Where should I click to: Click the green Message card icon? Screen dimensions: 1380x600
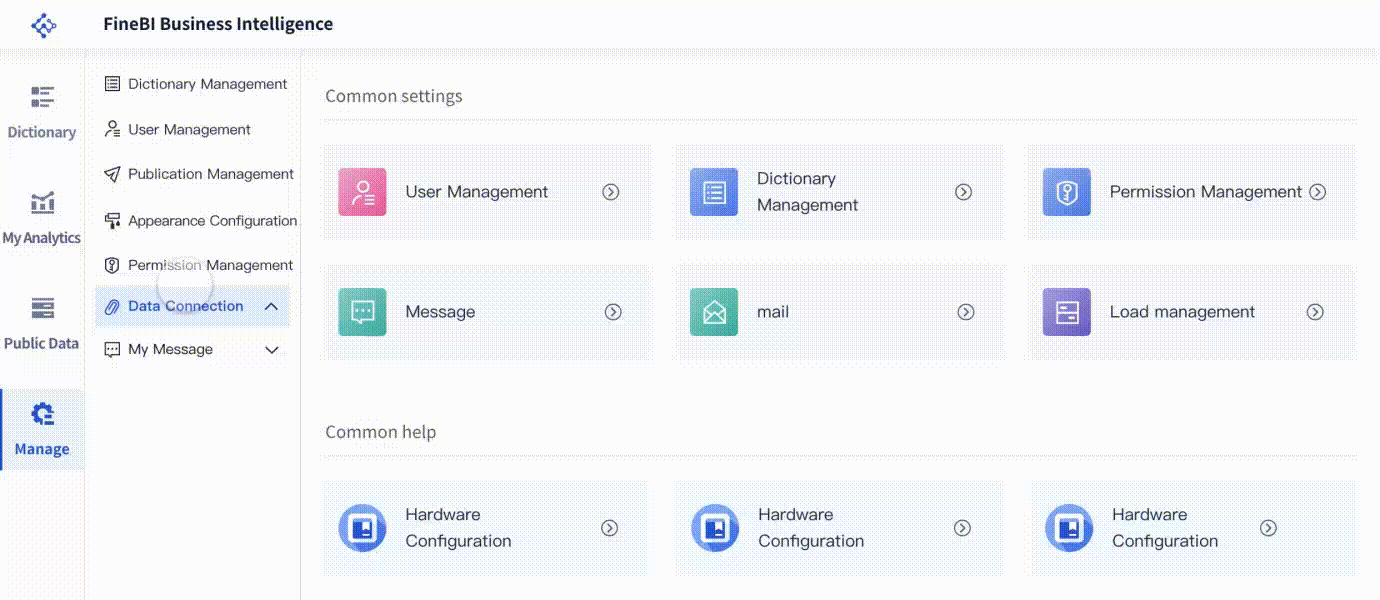click(362, 312)
